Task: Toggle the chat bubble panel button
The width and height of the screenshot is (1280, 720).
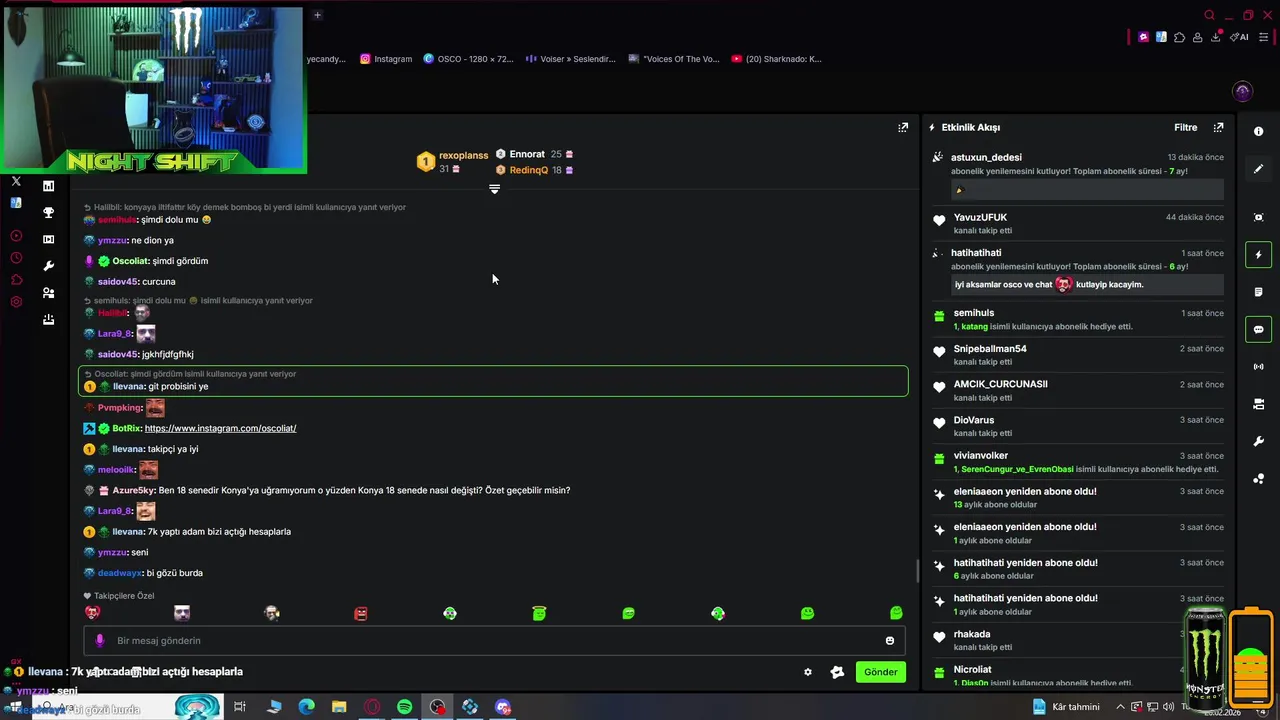Action: click(x=1258, y=329)
